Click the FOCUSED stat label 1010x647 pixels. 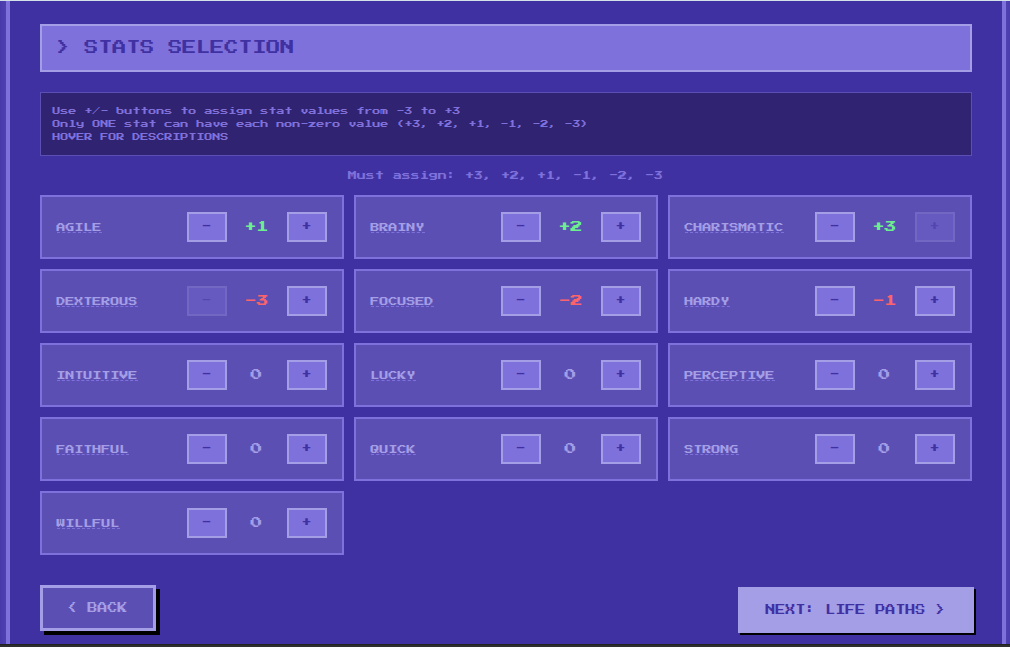pyautogui.click(x=401, y=302)
